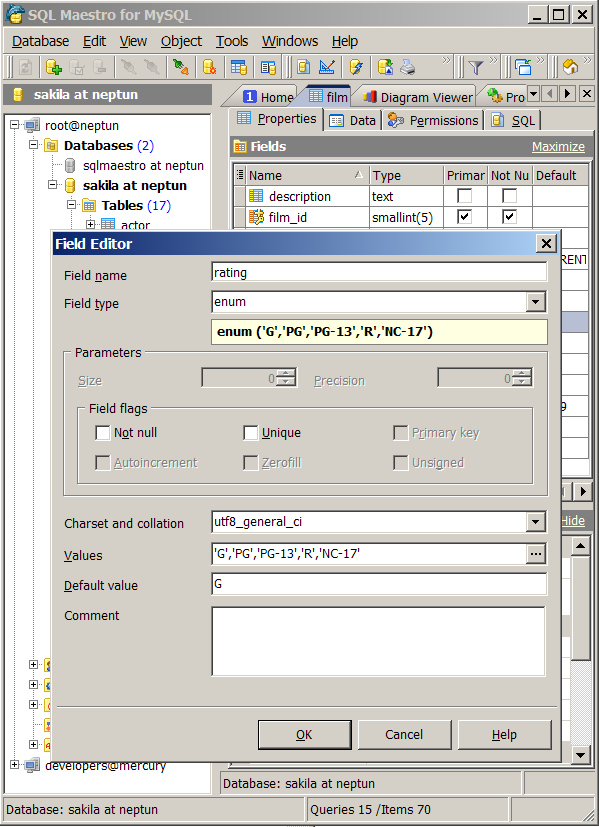Open the visual query builder ruler icon
This screenshot has height=827, width=599.
pos(327,67)
